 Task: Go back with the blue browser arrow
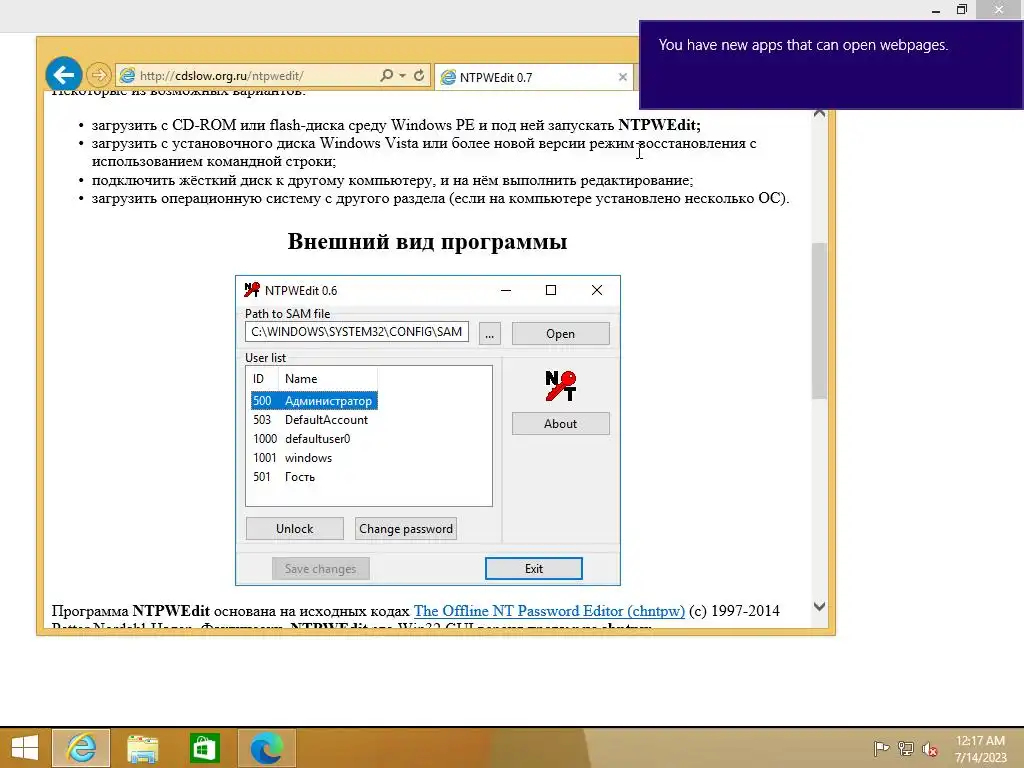pyautogui.click(x=63, y=75)
